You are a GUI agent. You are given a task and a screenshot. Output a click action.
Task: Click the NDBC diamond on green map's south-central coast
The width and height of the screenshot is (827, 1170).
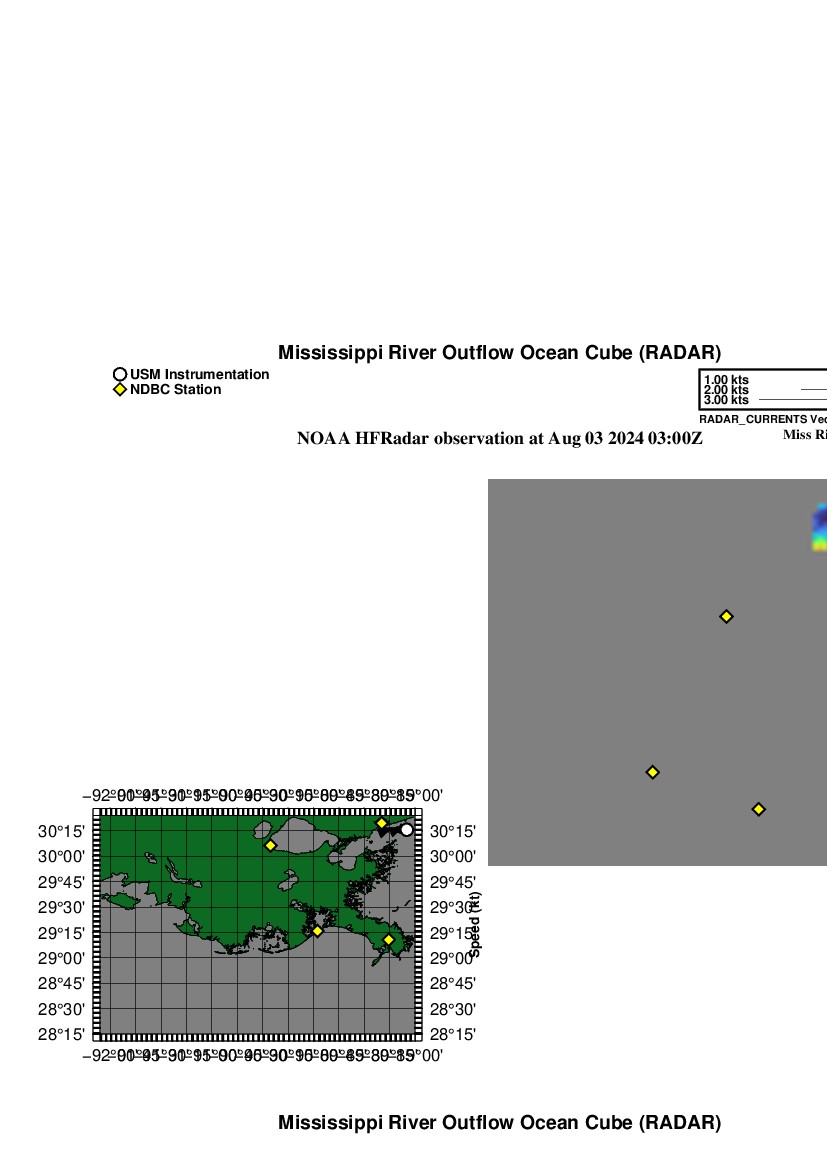[317, 931]
